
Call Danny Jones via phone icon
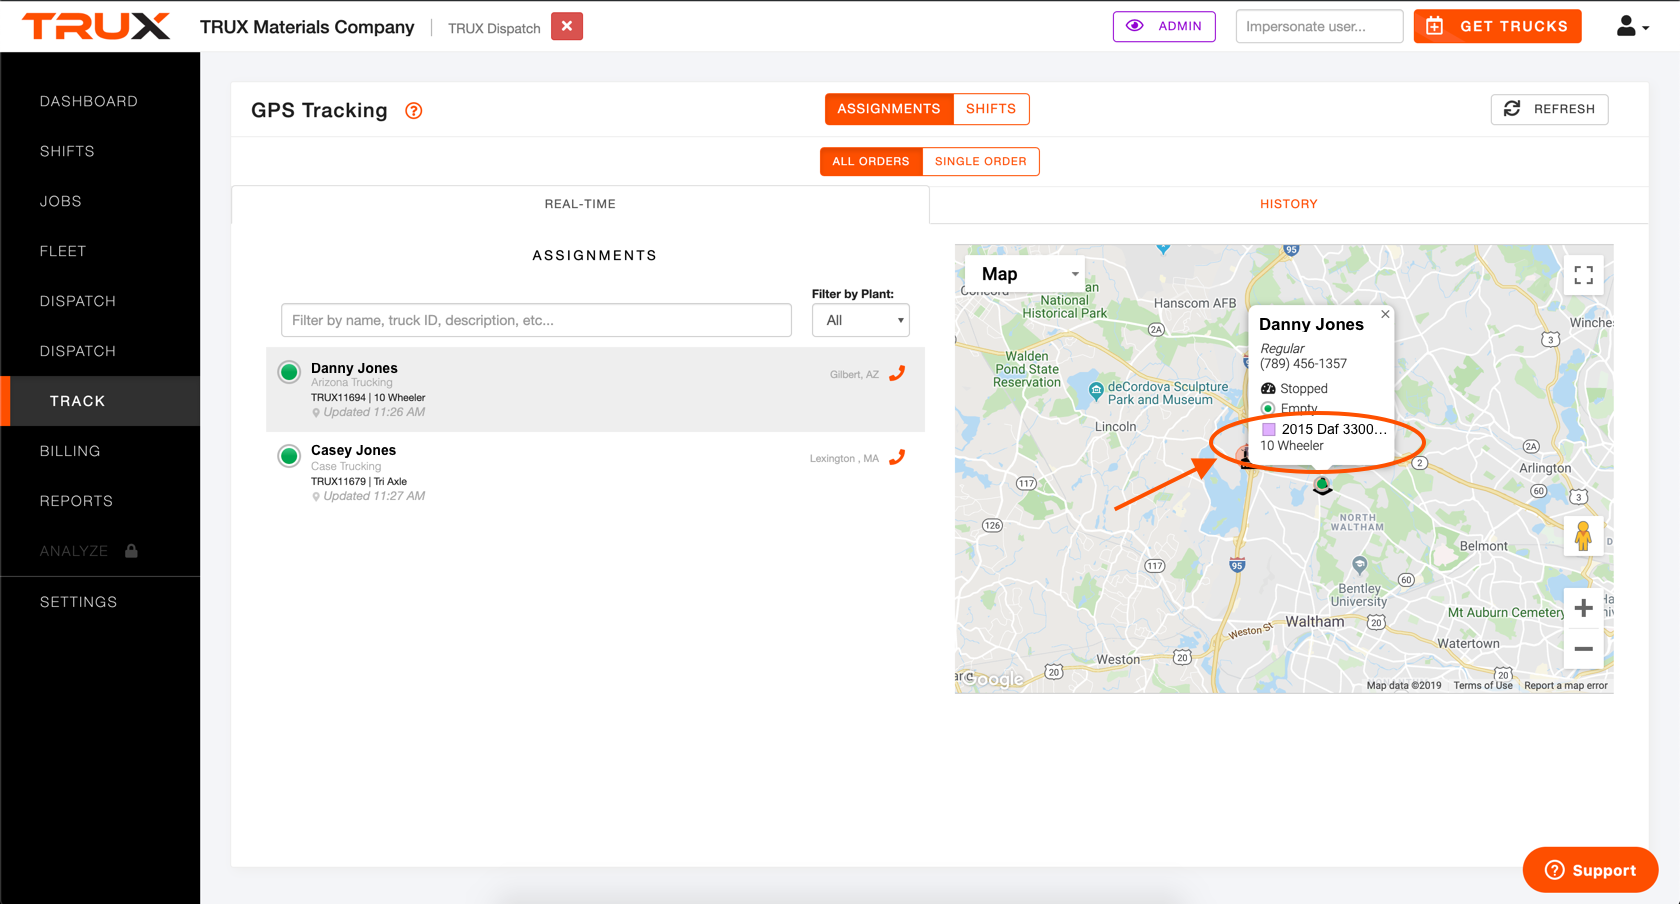click(x=897, y=374)
